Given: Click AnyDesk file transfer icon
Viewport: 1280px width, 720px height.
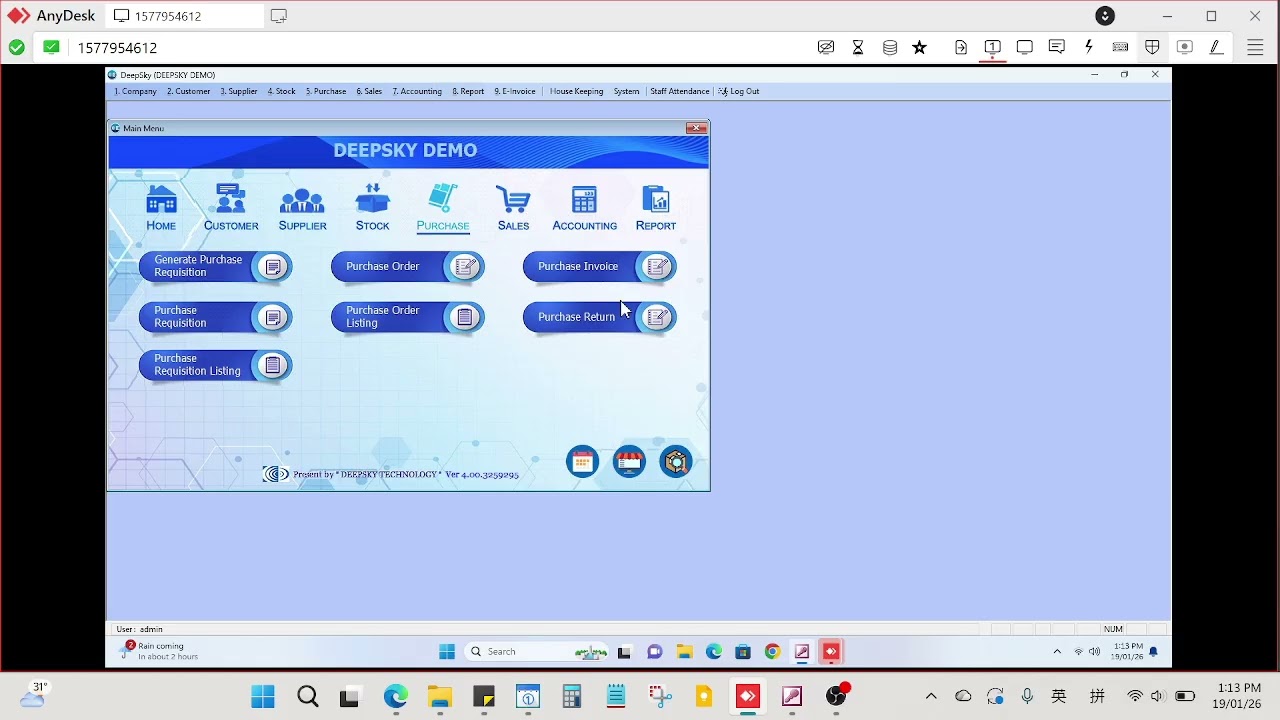Looking at the screenshot, I should tap(961, 47).
